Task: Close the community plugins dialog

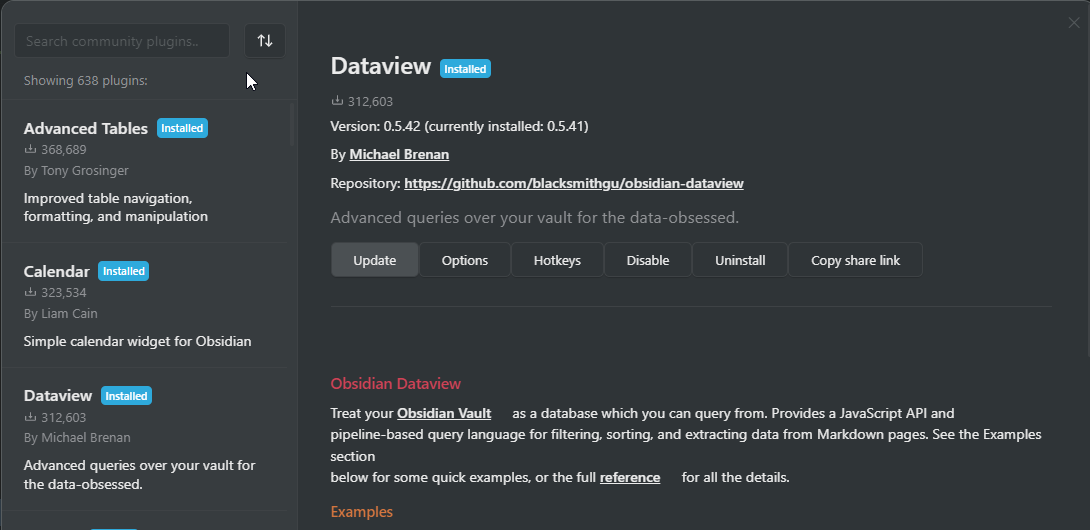Action: pos(1074,23)
